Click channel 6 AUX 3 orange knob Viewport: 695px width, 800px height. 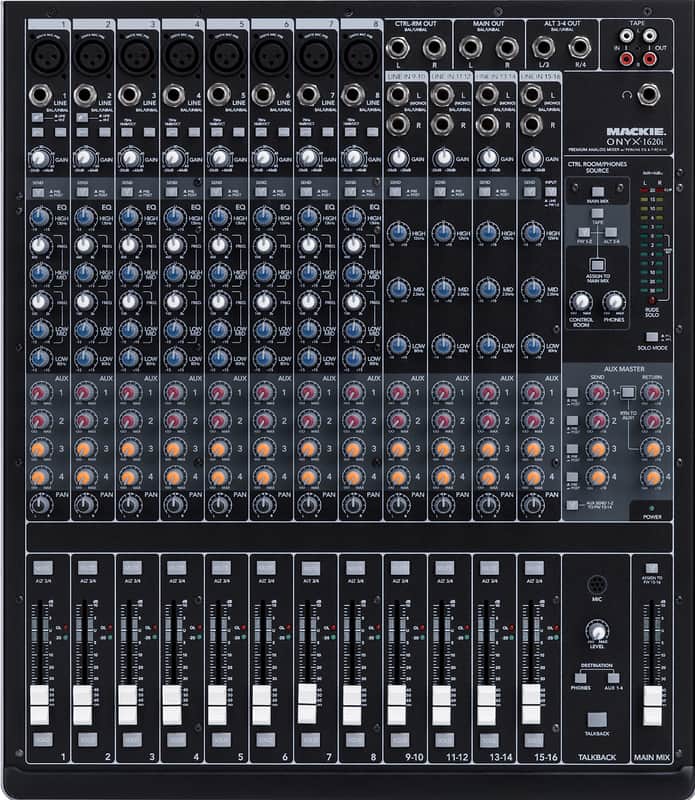coord(264,449)
